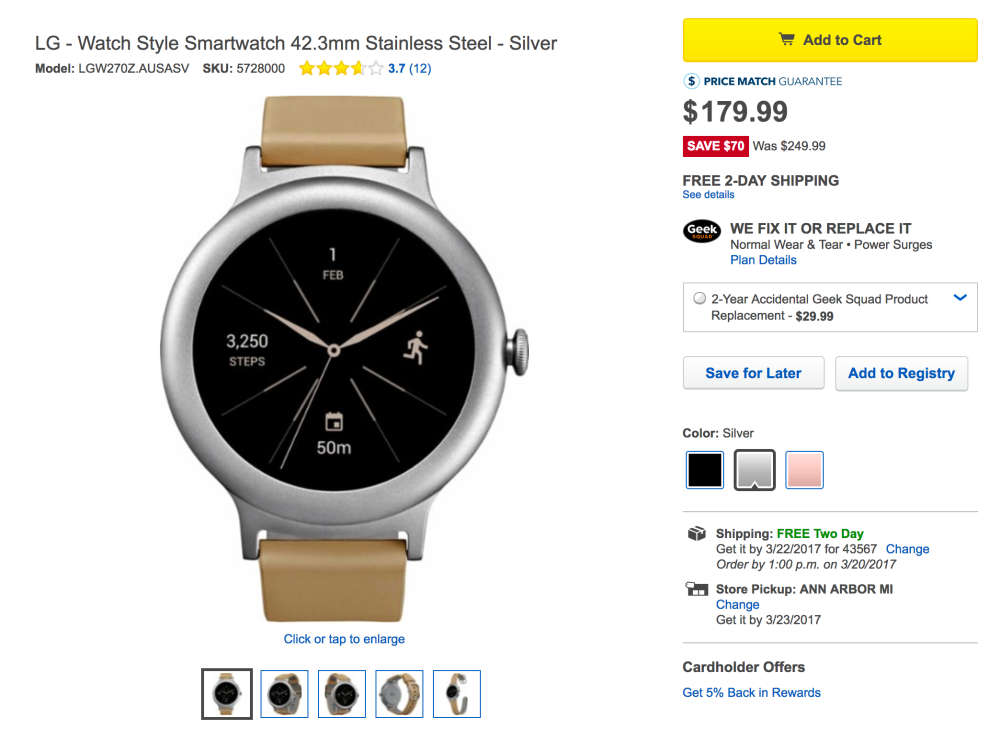Image resolution: width=1000 pixels, height=740 pixels.
Task: Click the Price Match Guarantee dollar icon
Action: [x=691, y=81]
